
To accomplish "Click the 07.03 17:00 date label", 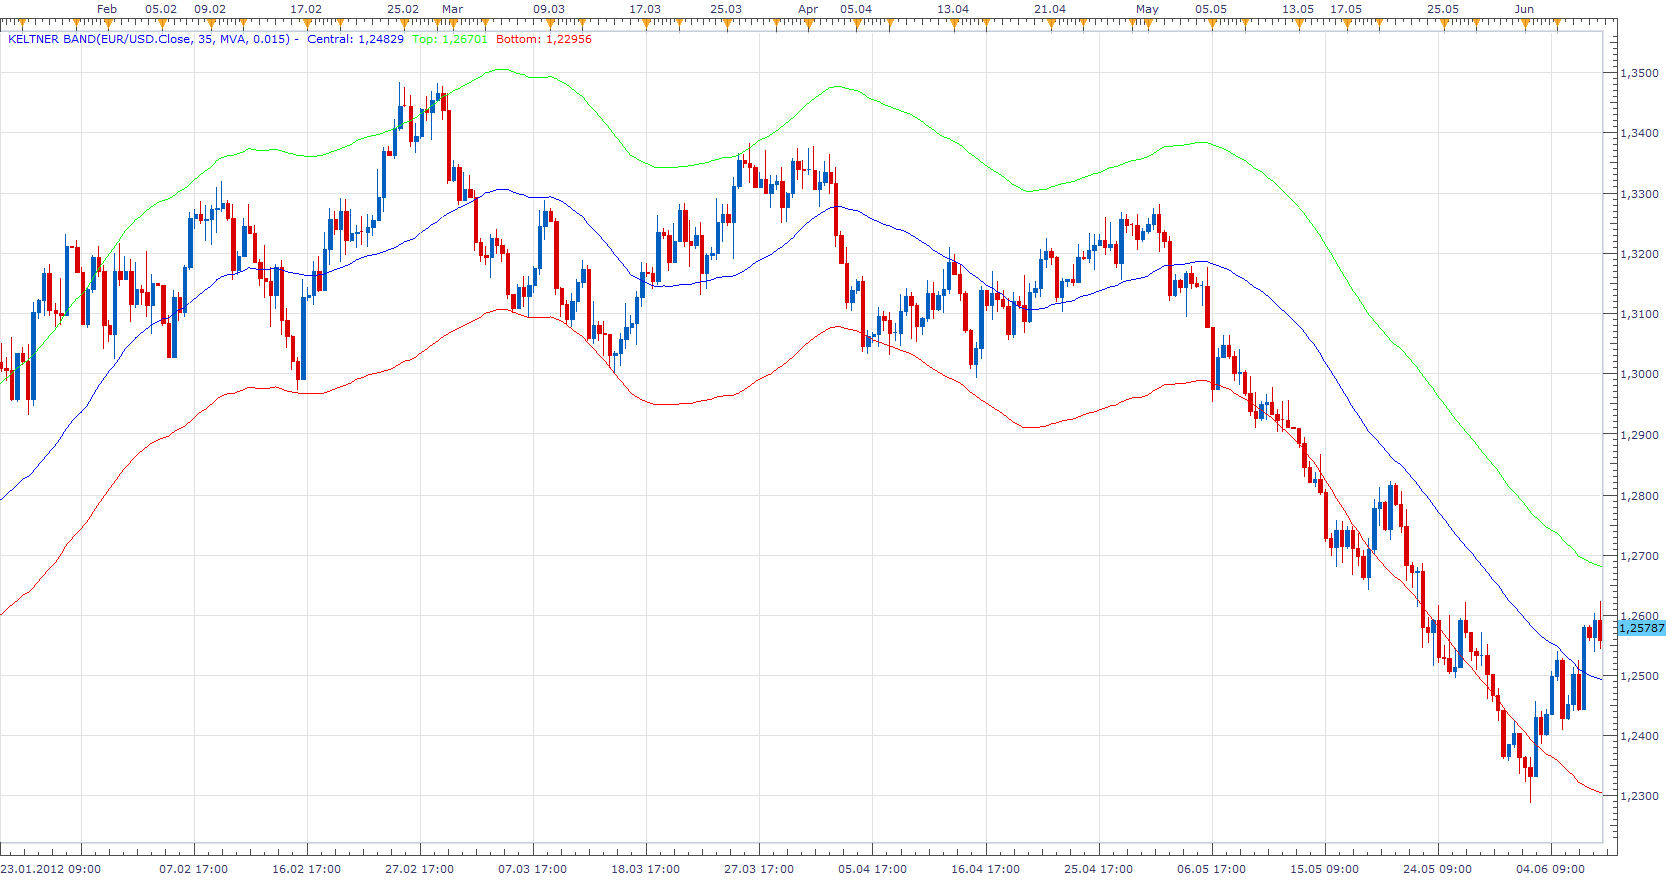I will tap(533, 869).
